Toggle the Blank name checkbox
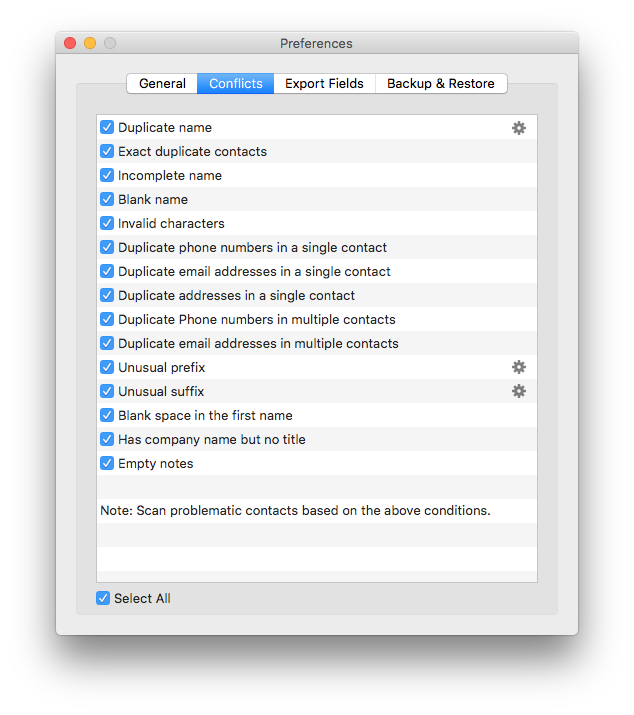This screenshot has height=715, width=634. tap(107, 199)
